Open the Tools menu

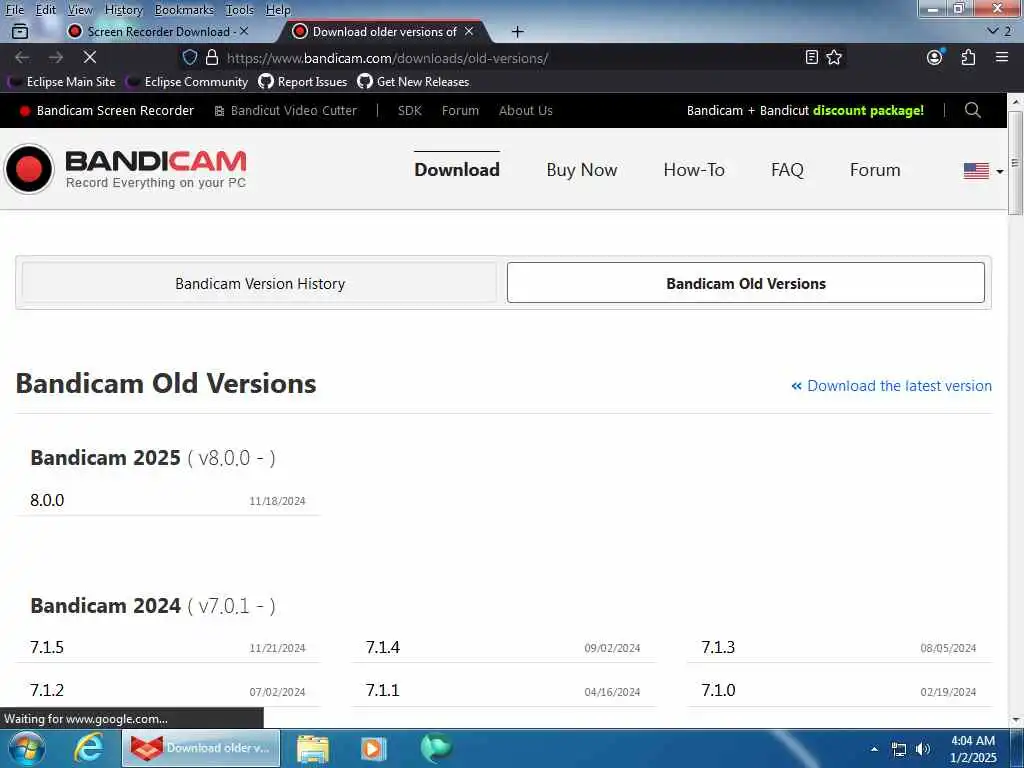(x=239, y=9)
